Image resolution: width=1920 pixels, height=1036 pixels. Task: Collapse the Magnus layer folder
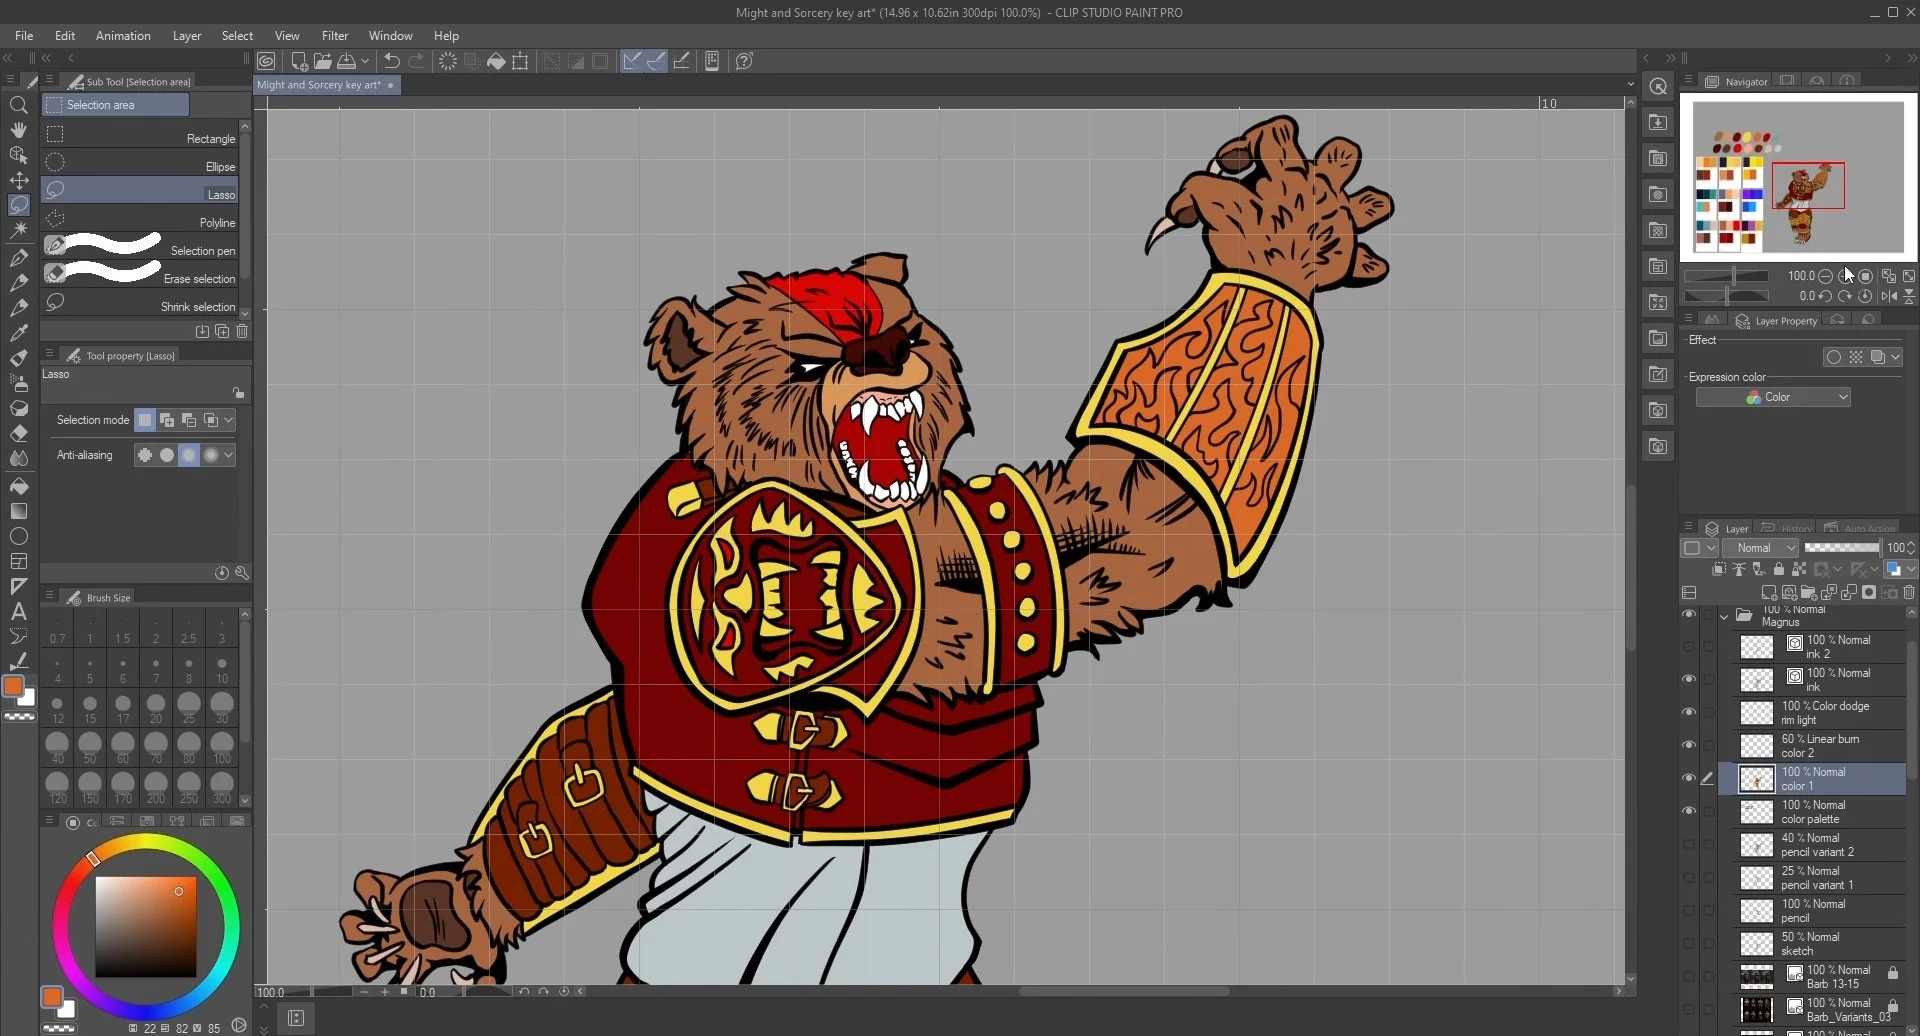click(1724, 616)
